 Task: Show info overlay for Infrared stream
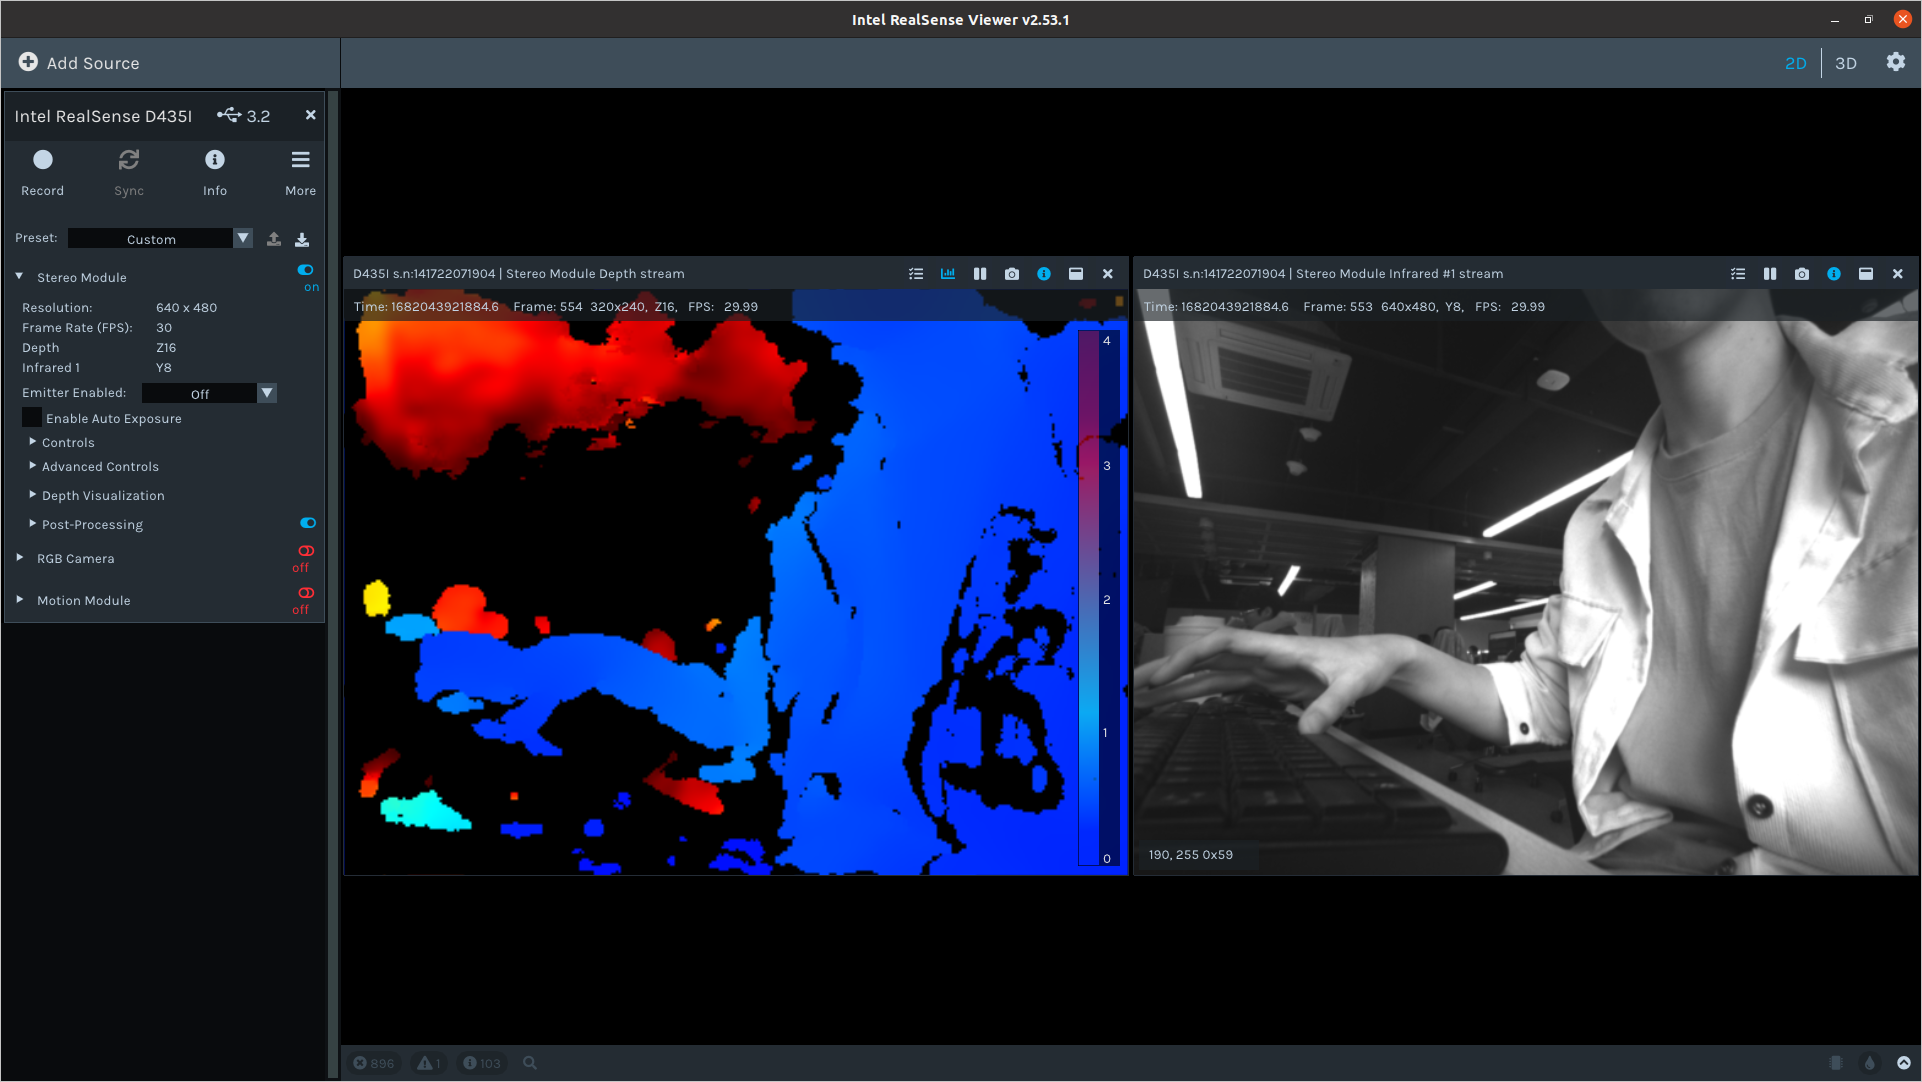tap(1834, 274)
